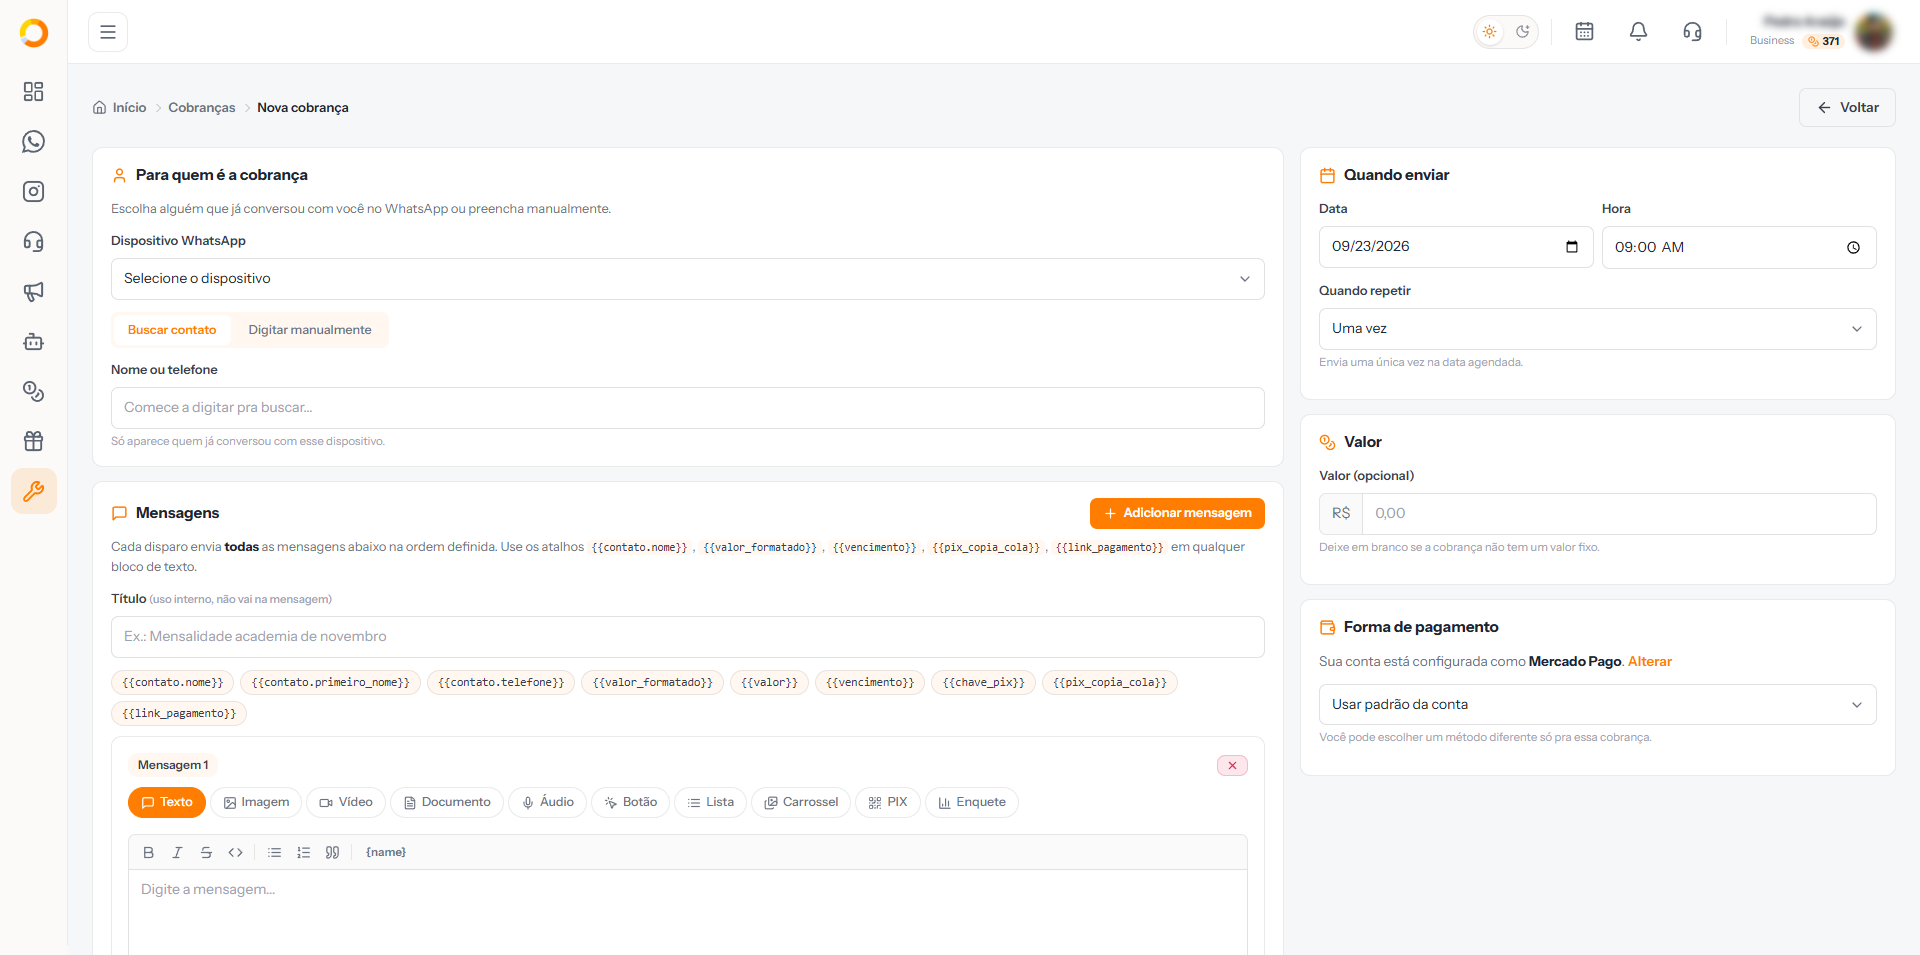Viewport: 1920px width, 955px height.
Task: Click the app logo
Action: [34, 33]
